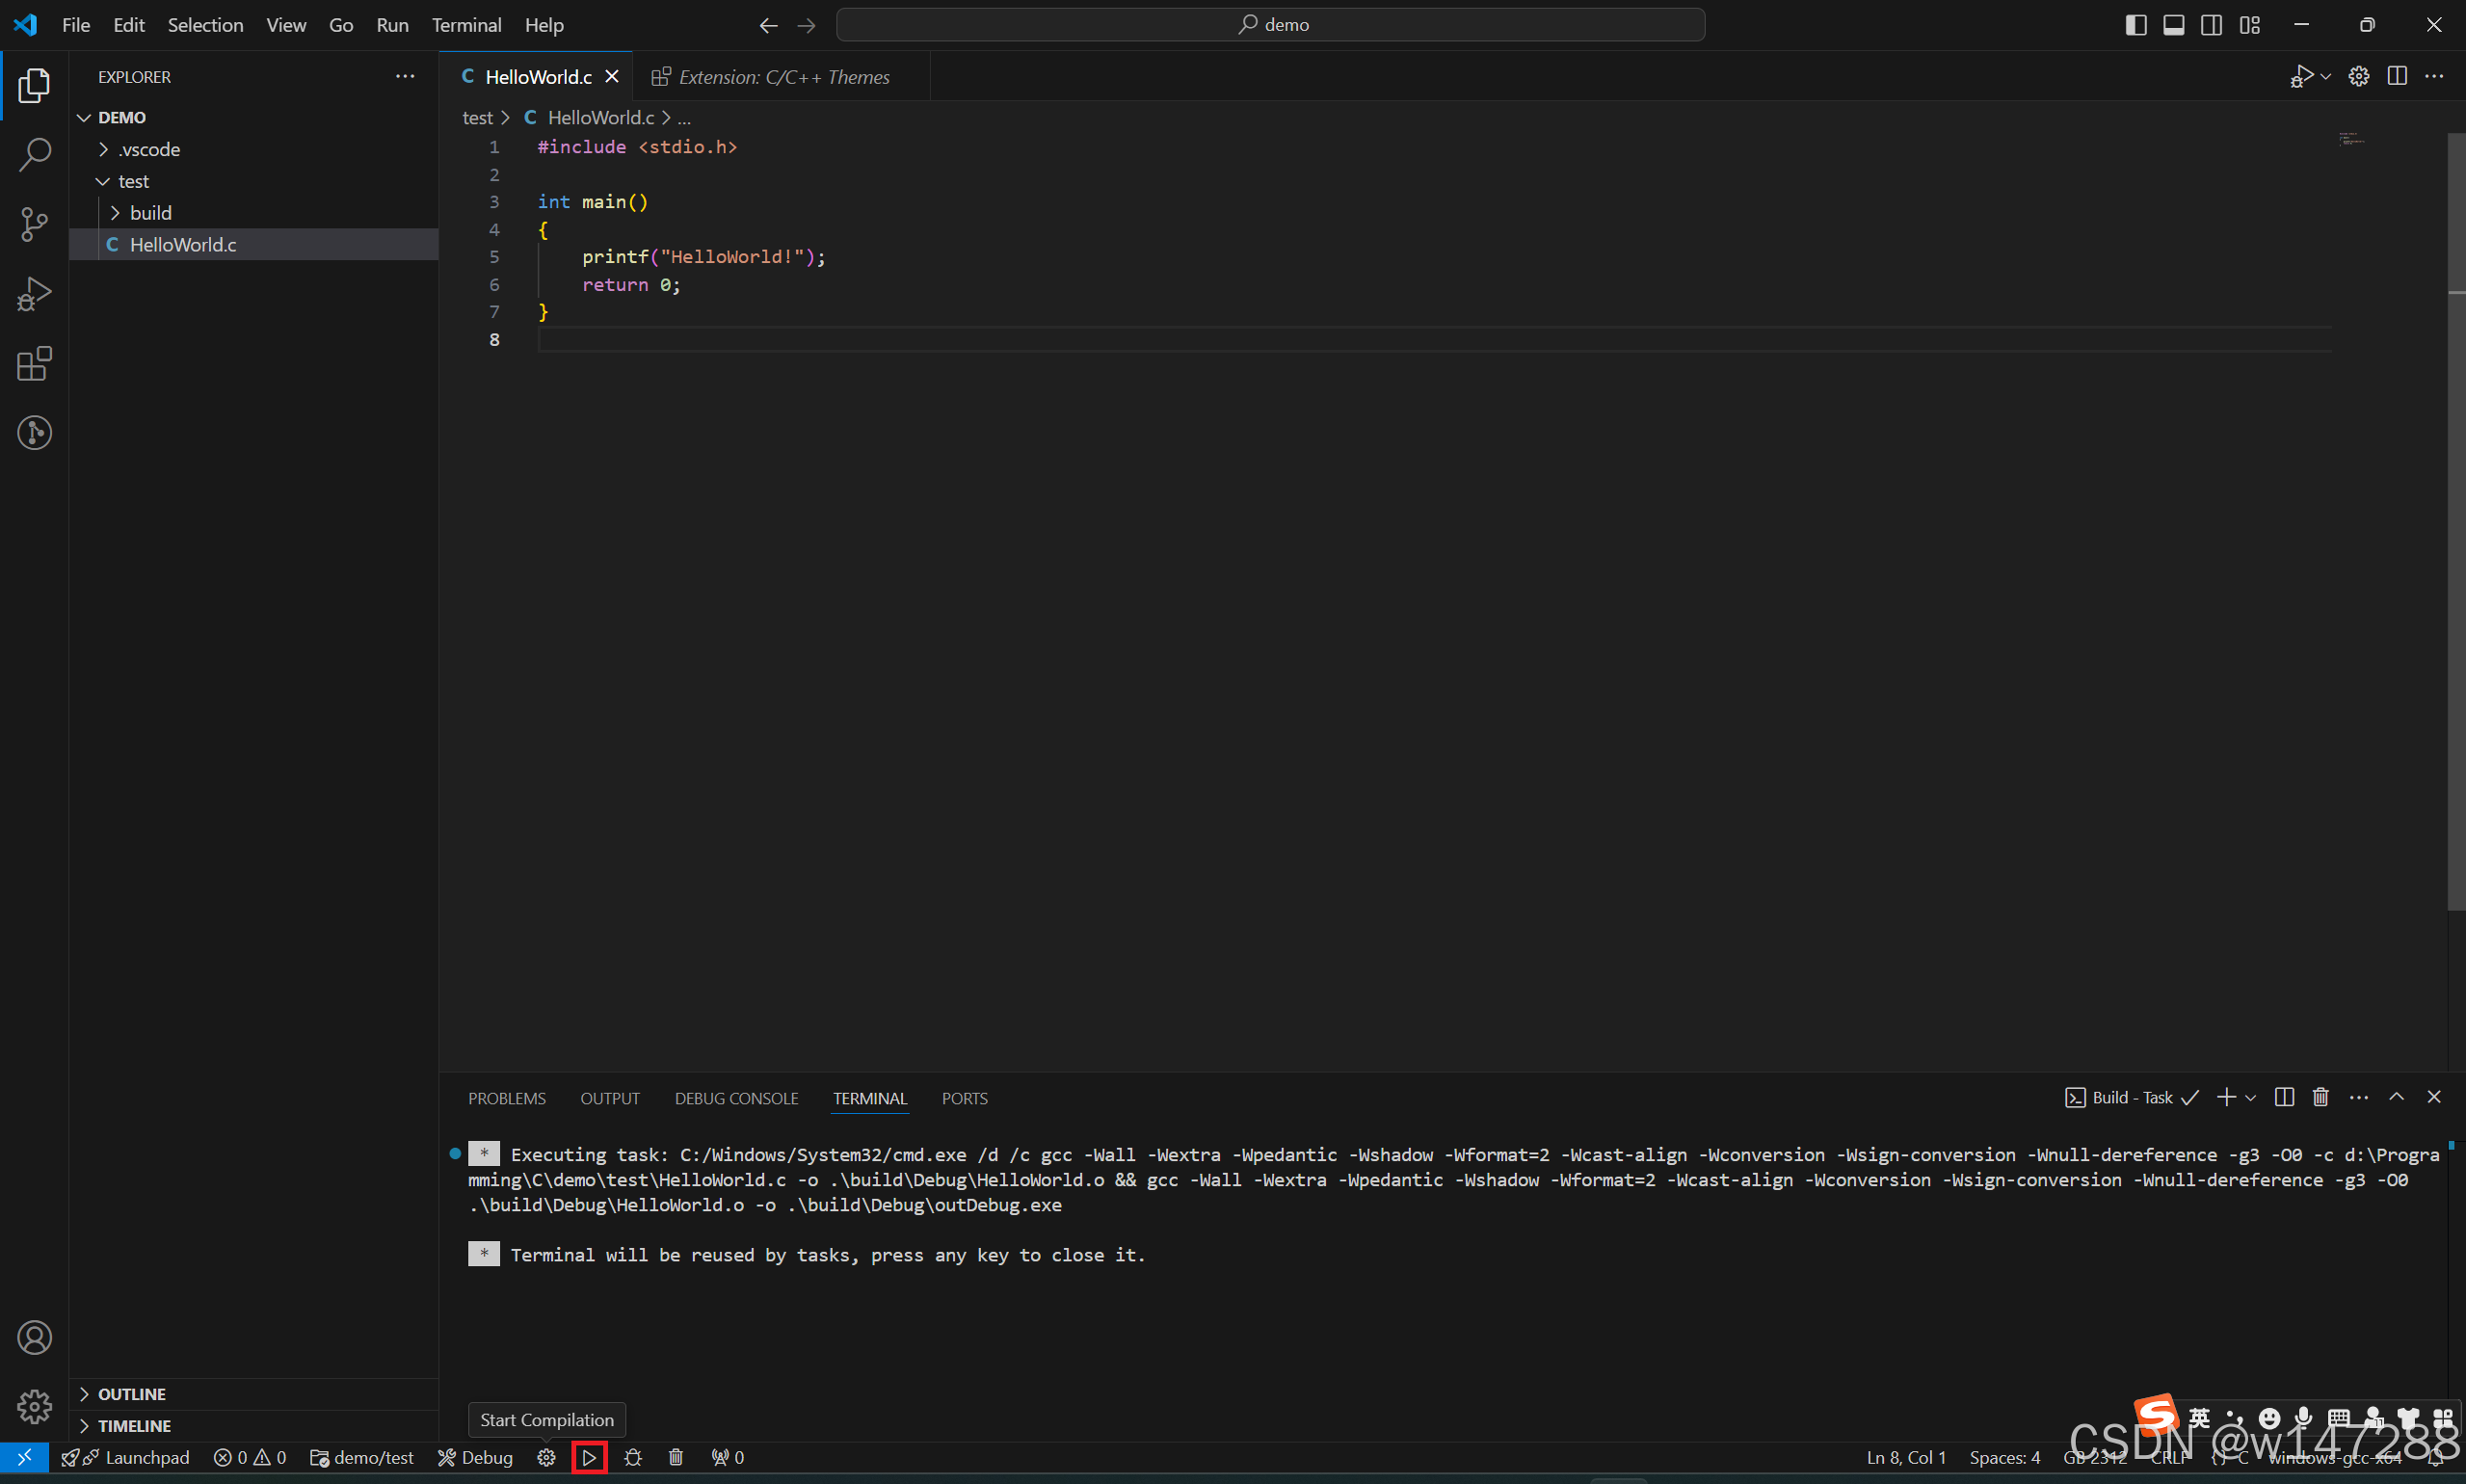Image resolution: width=2466 pixels, height=1484 pixels.
Task: Open the new terminal launch profile dropdown
Action: pos(2250,1097)
